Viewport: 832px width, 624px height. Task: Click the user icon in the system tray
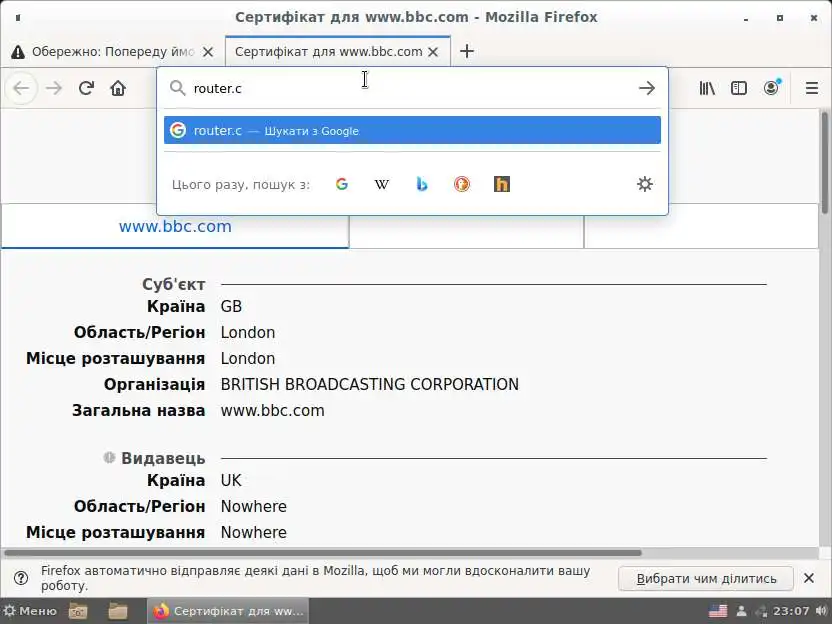pyautogui.click(x=741, y=611)
